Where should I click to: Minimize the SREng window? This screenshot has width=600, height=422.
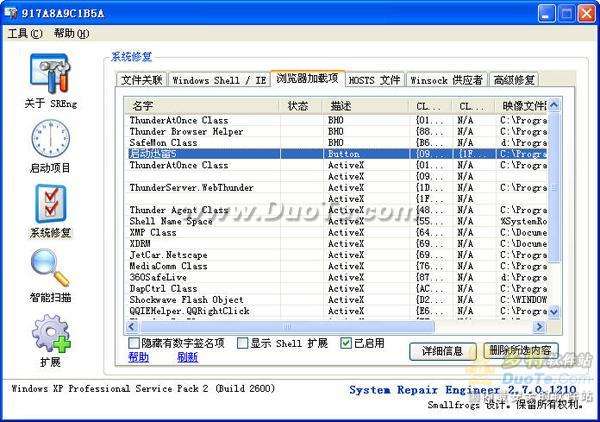(546, 13)
